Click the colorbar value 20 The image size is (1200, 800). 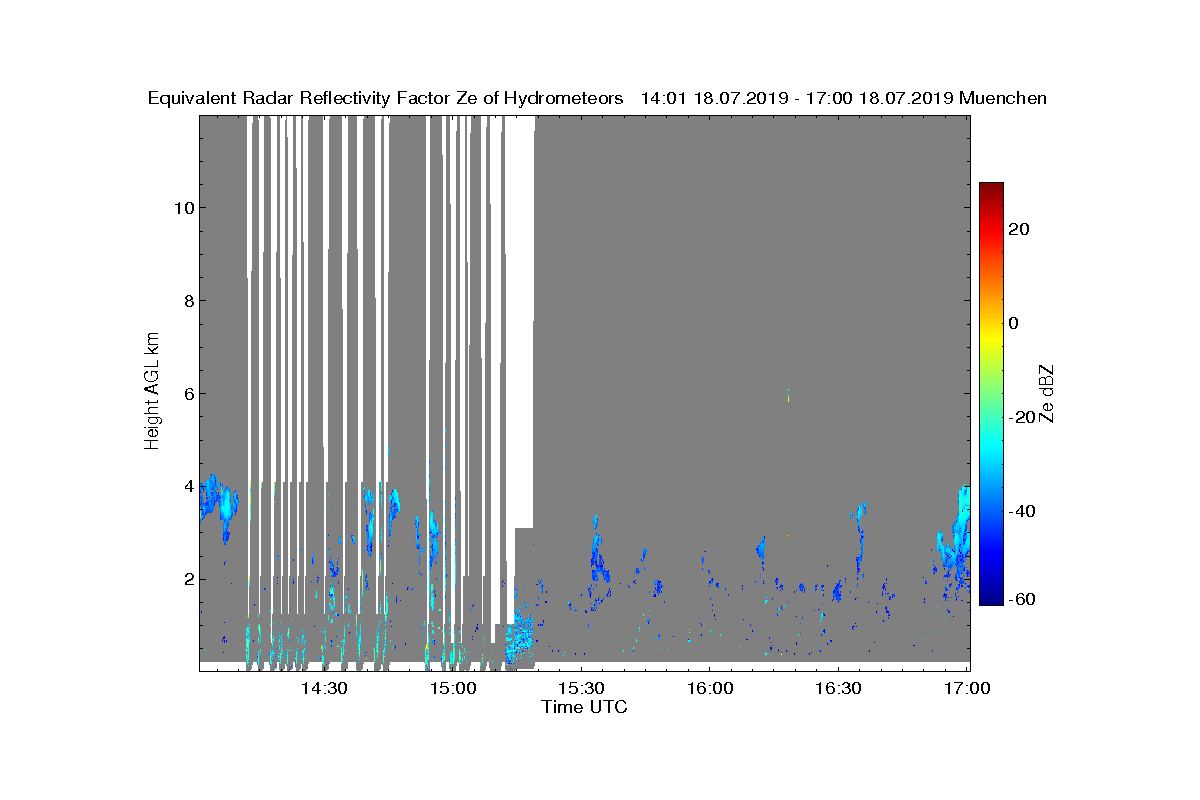click(x=1019, y=229)
